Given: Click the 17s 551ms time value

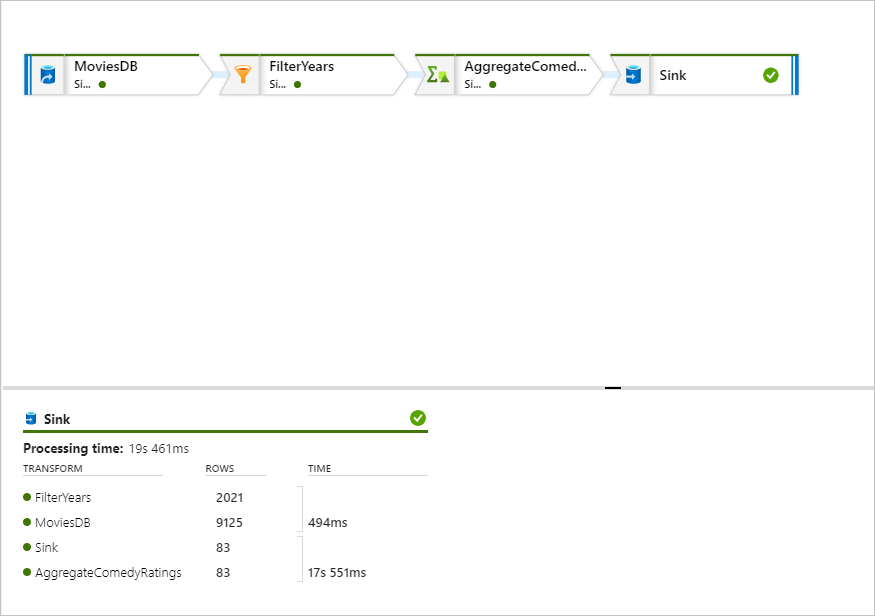Looking at the screenshot, I should (x=337, y=573).
